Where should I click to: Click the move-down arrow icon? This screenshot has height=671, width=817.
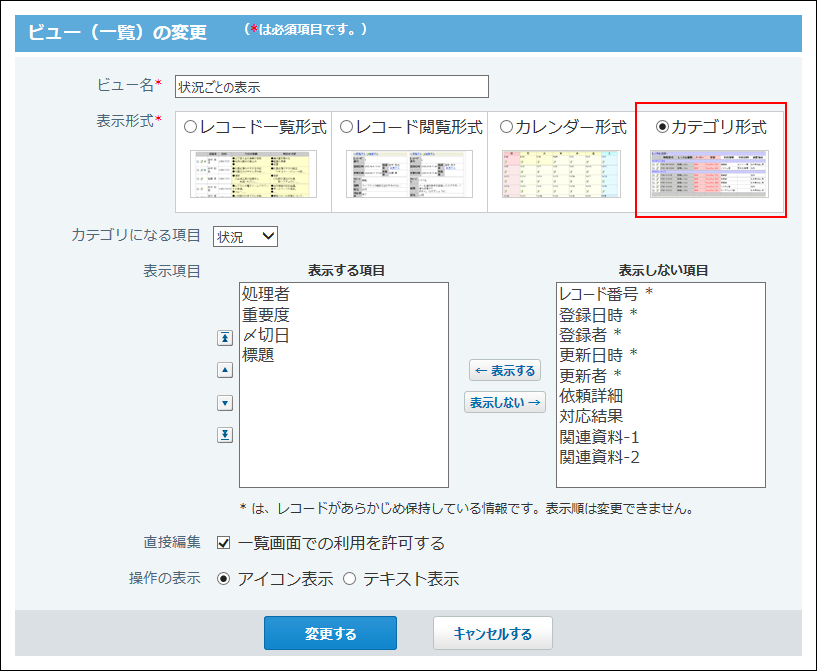point(225,402)
